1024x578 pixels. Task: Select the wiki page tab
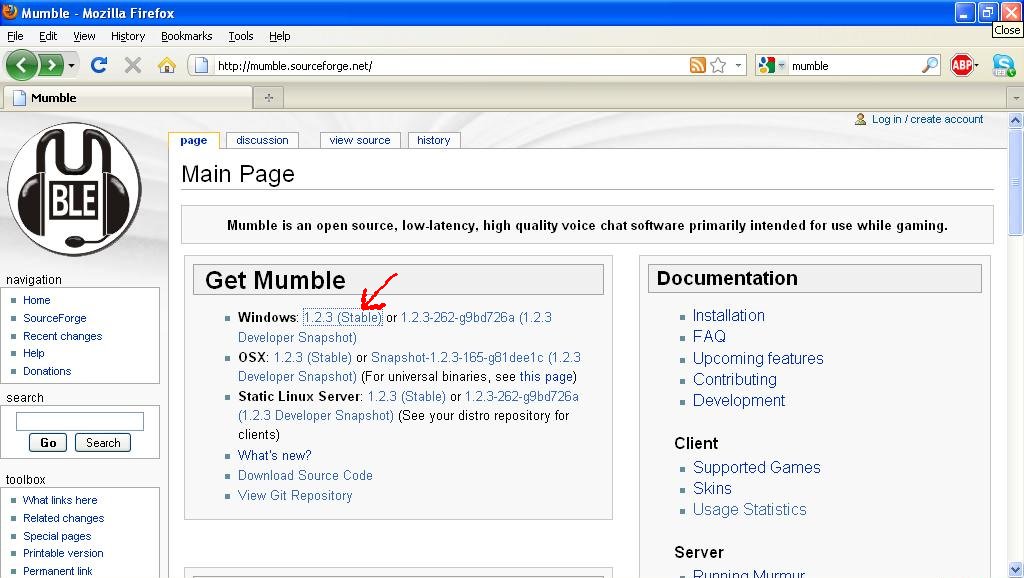193,140
